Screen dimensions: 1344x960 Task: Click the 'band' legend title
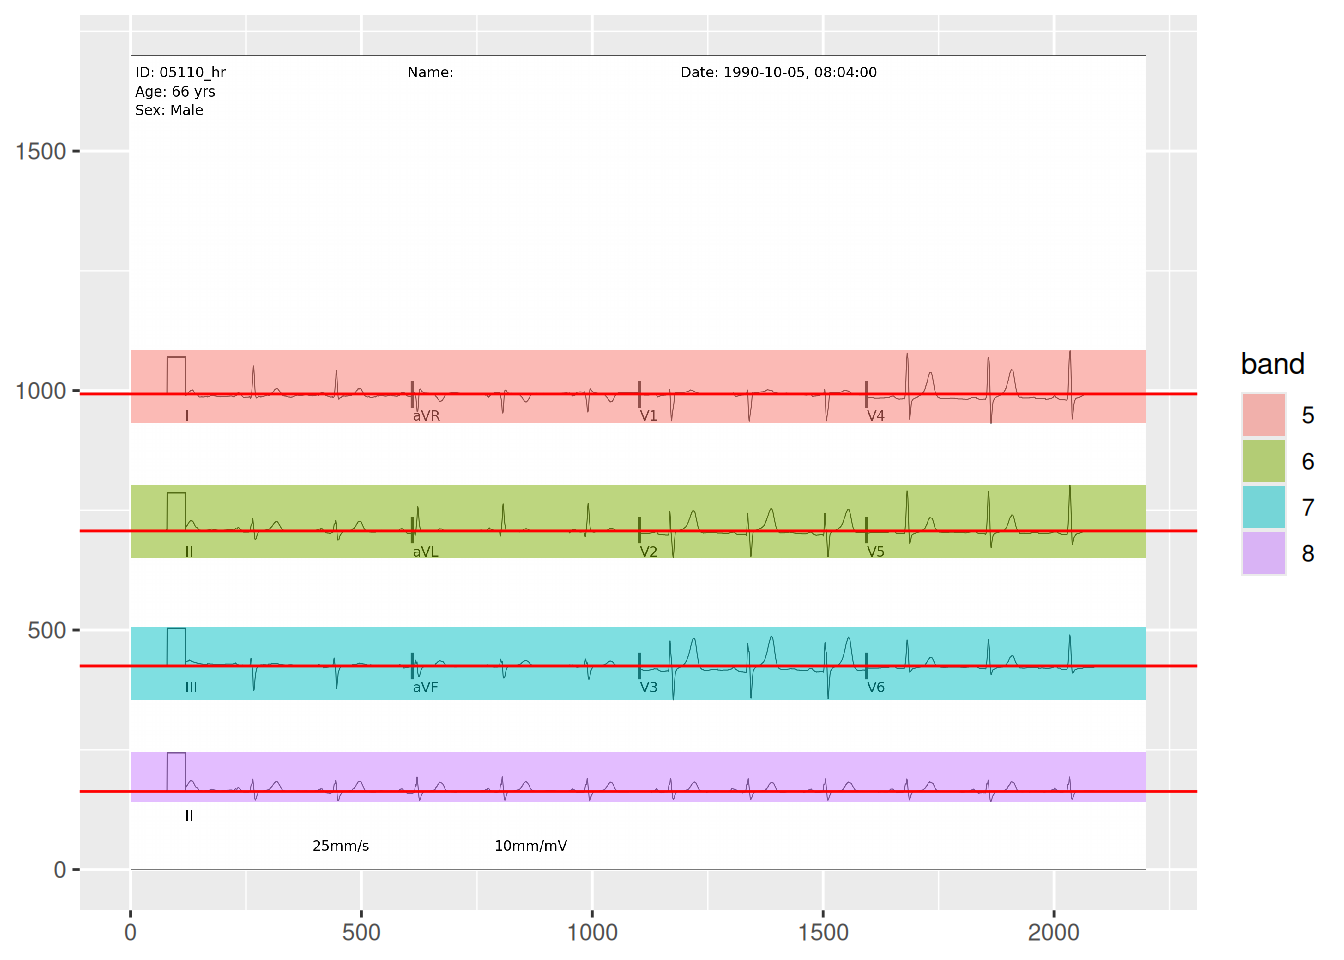click(1272, 364)
